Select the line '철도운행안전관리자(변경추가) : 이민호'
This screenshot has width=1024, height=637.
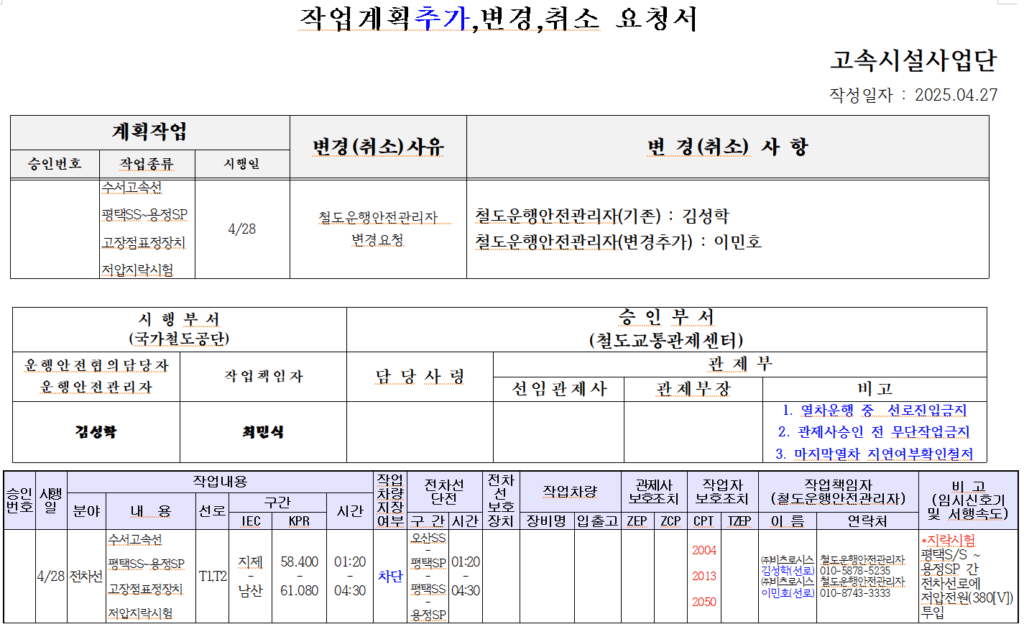coord(618,242)
